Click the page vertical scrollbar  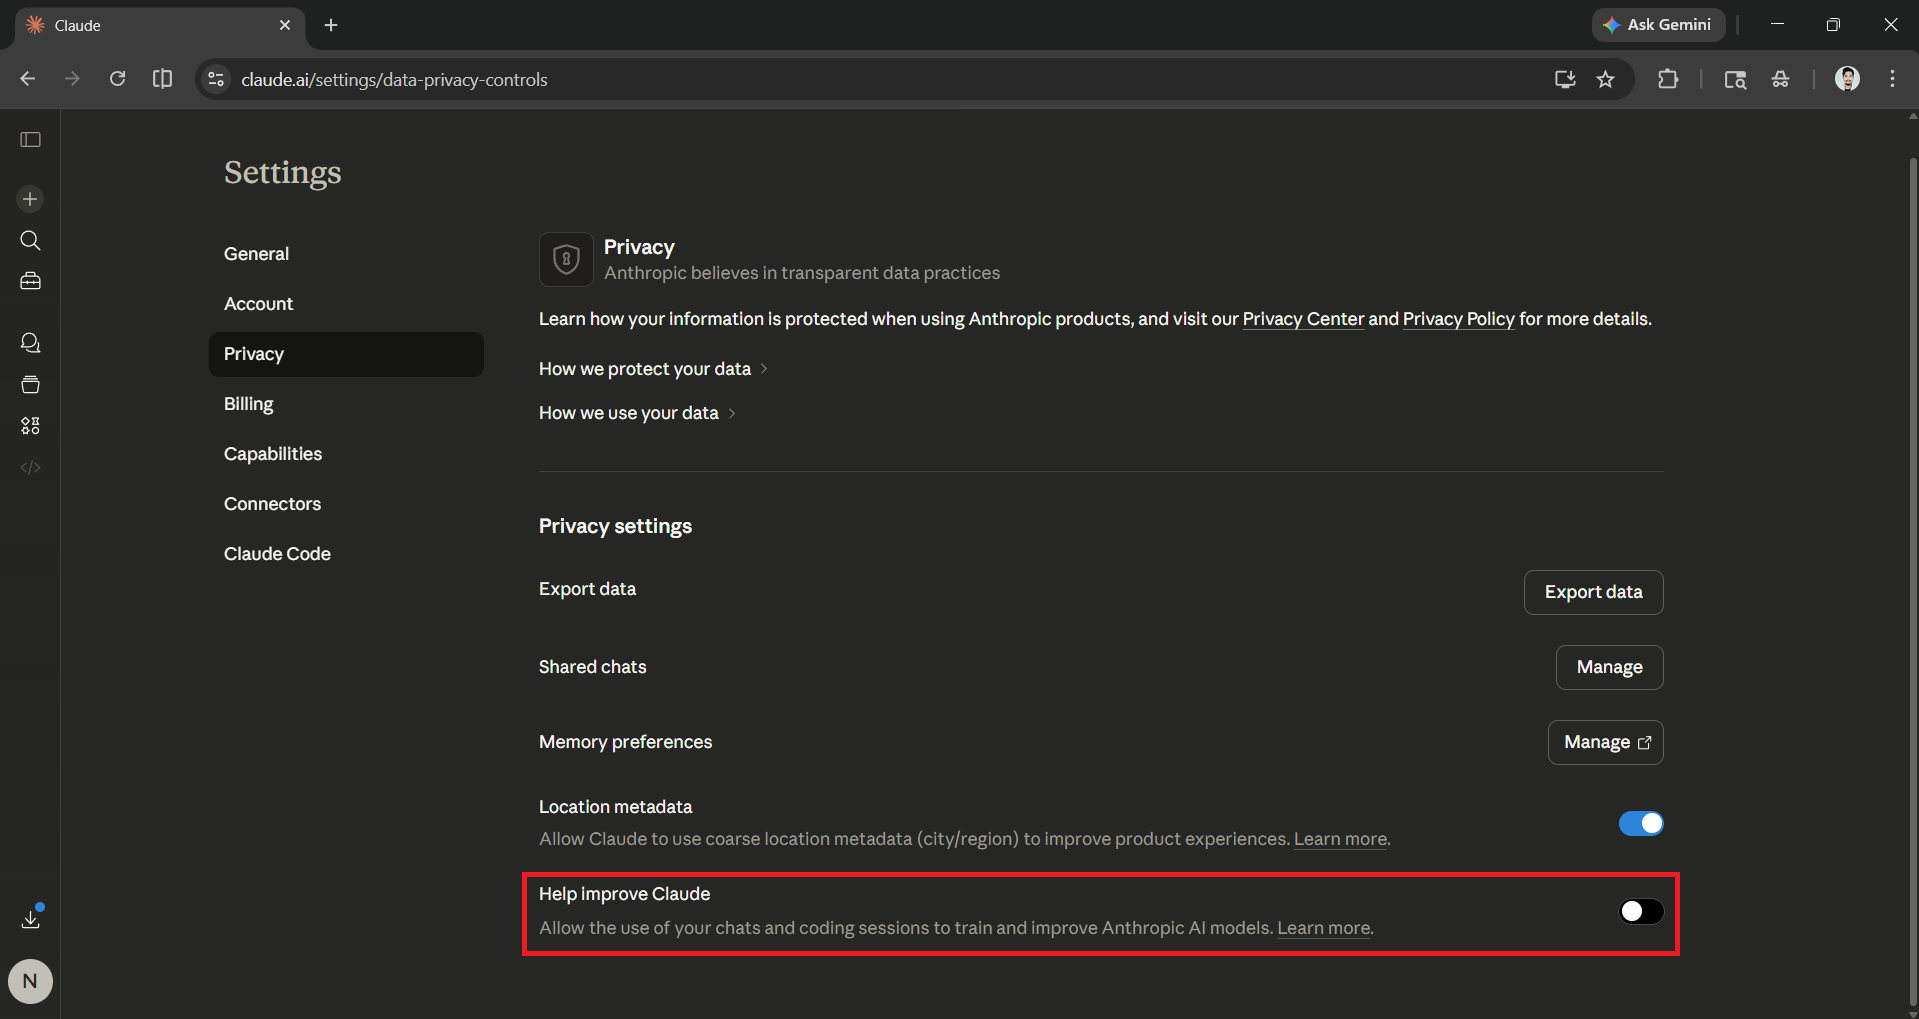point(1912,580)
